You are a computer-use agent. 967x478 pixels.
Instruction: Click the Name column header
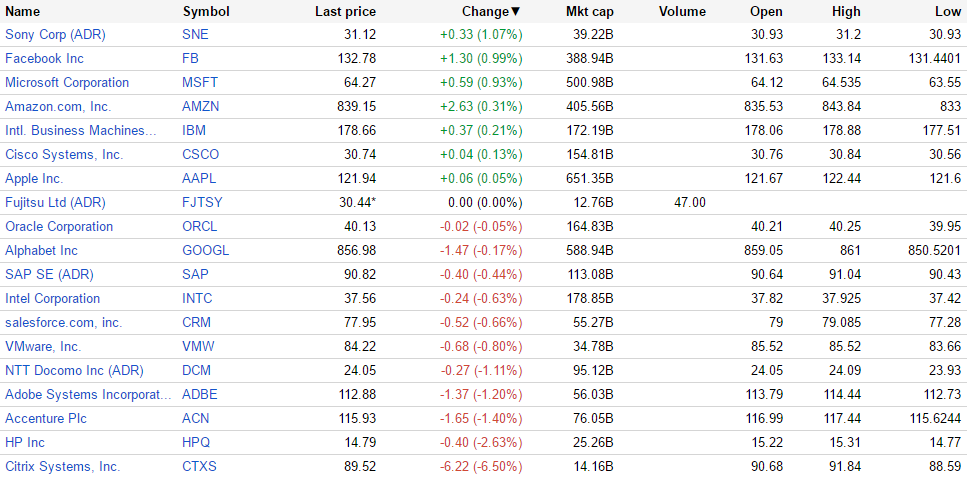23,11
